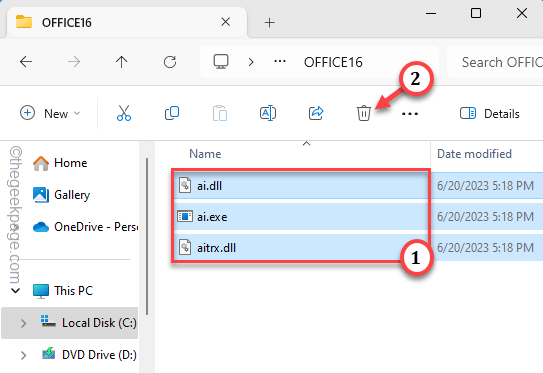Screen dimensions: 543x373
Task: Open the See more toolbar options
Action: (x=410, y=114)
